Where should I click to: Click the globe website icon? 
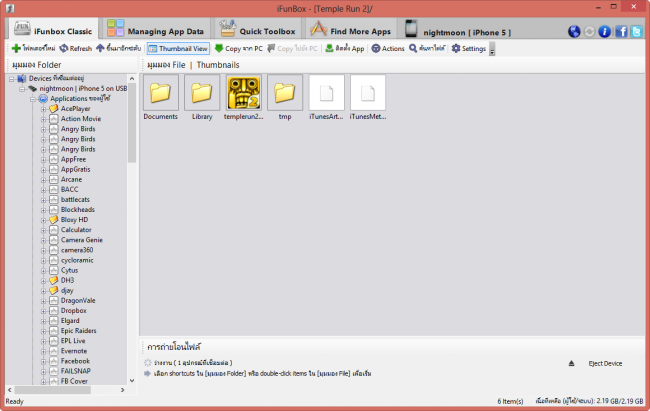coord(574,32)
